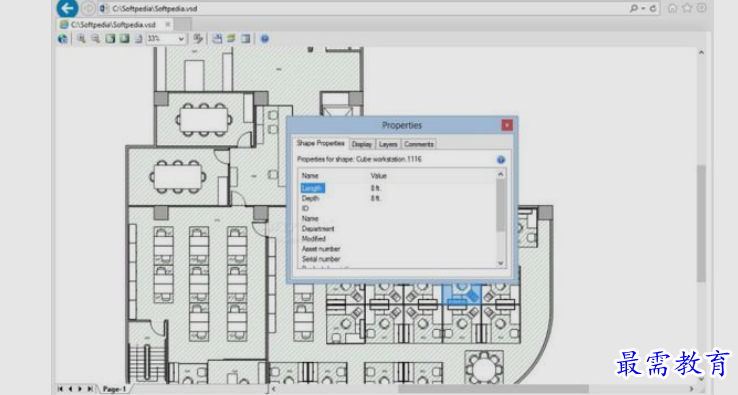Switch to the Display tab
Viewport: 738px width, 395px height.
pos(361,144)
